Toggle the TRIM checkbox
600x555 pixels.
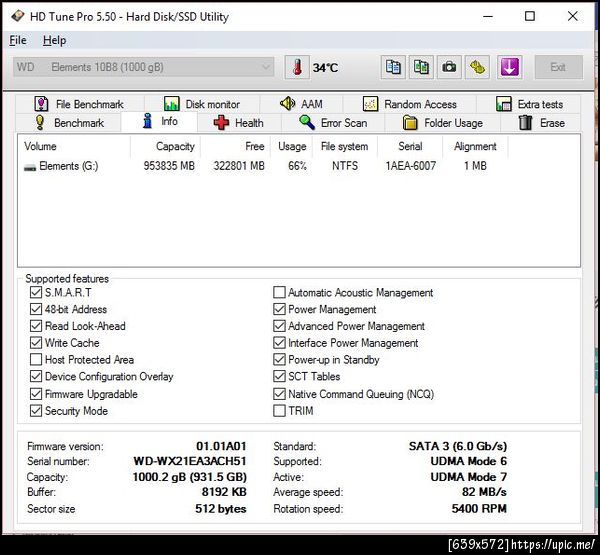(x=279, y=411)
